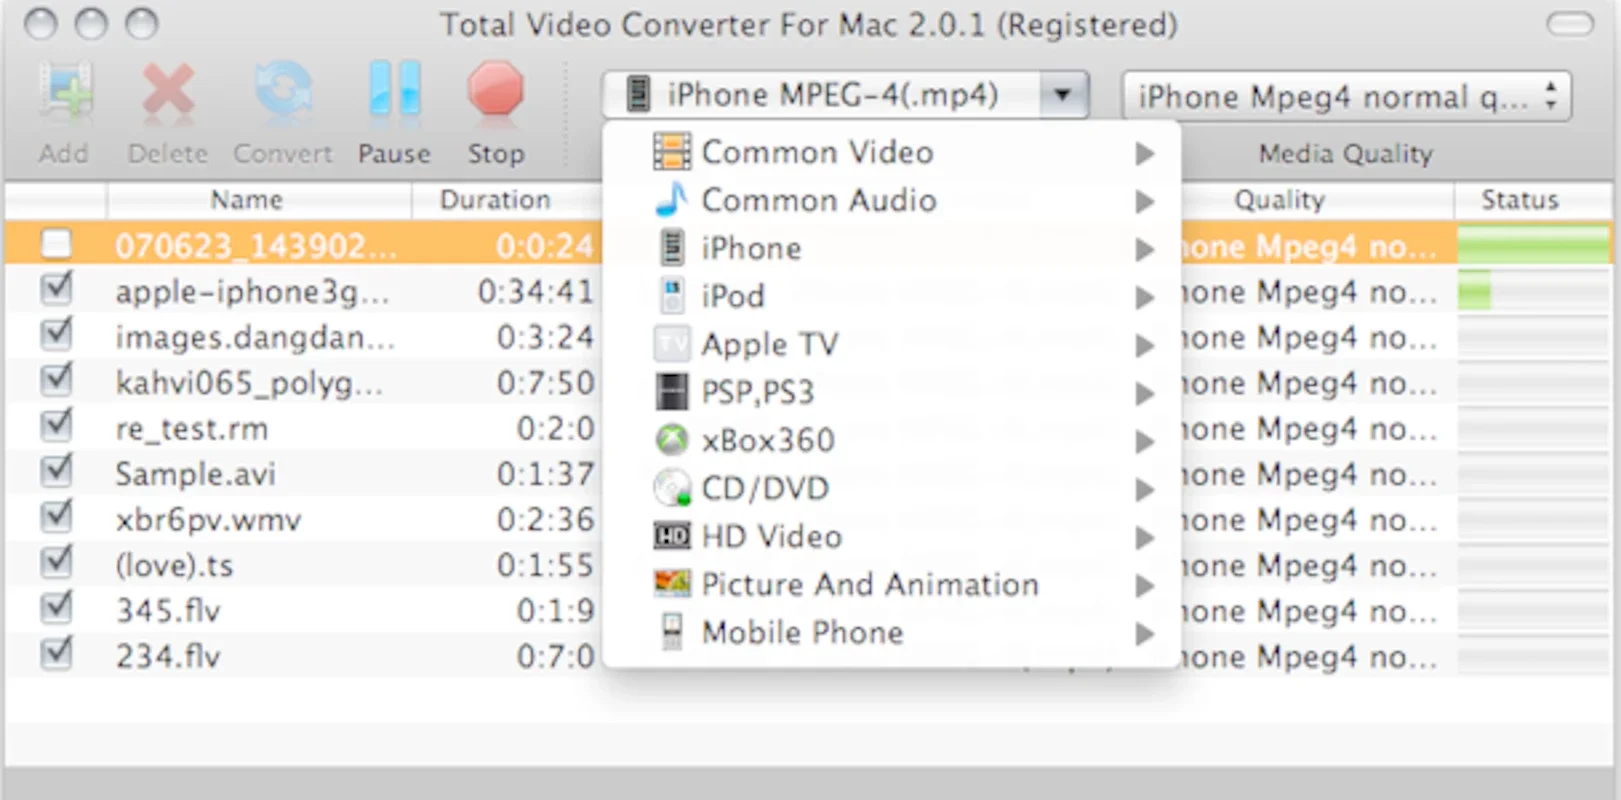Uncheck the re_test.rm checkbox
The height and width of the screenshot is (800, 1621).
coord(57,426)
